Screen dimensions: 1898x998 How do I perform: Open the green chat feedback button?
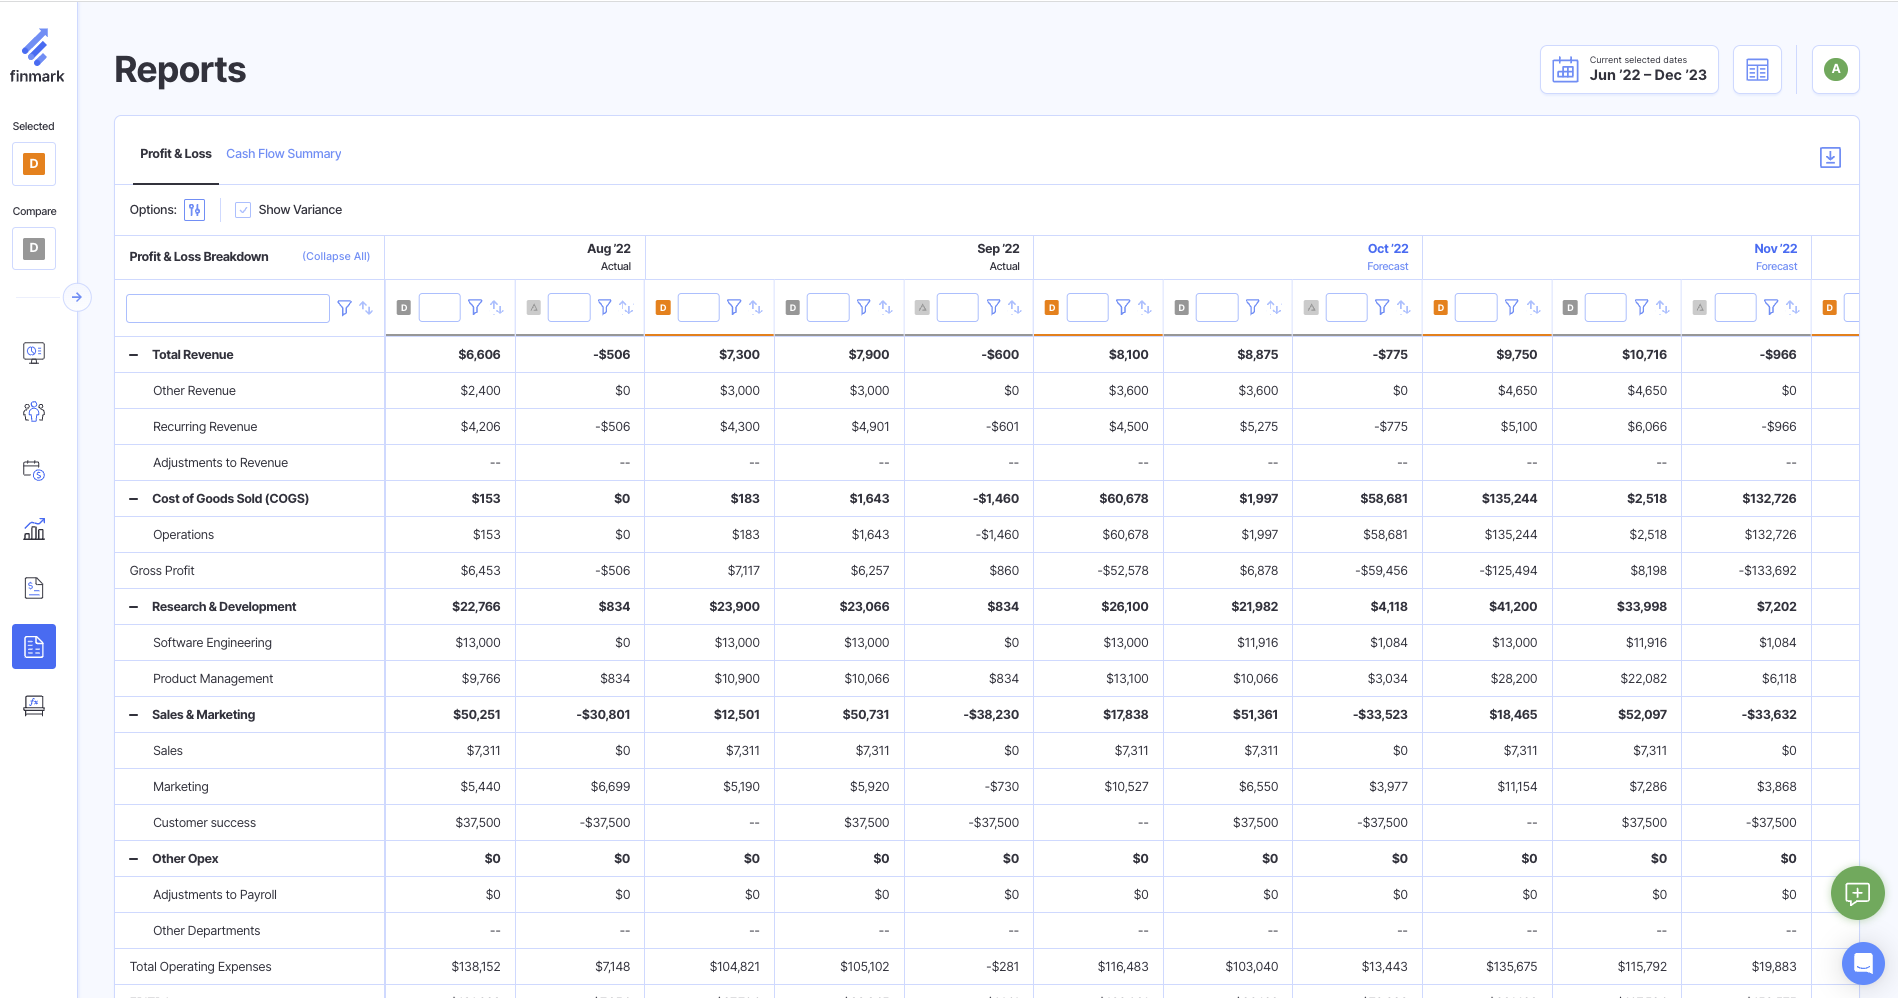coord(1857,893)
